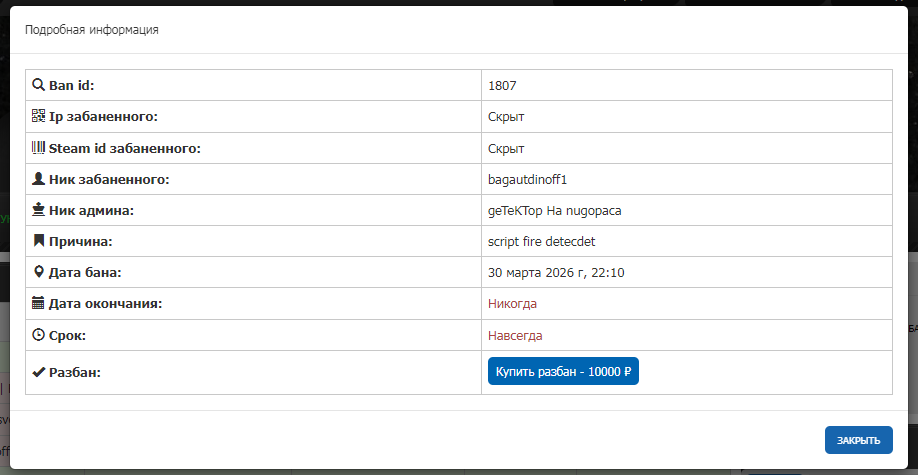Click the red Никогда end date text
This screenshot has height=475, width=918.
point(512,304)
